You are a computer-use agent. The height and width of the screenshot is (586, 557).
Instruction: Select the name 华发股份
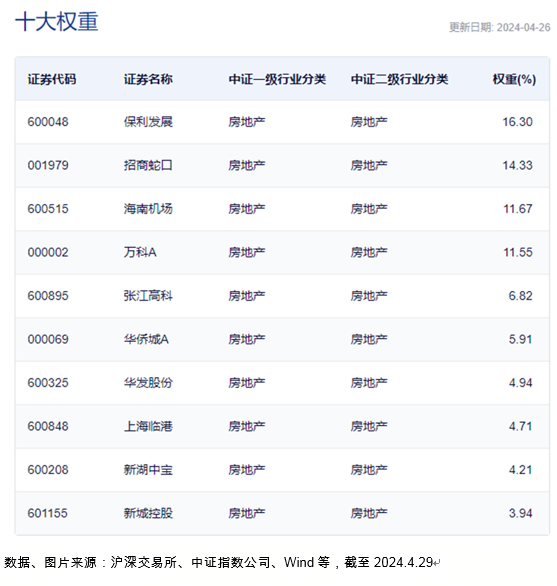[x=148, y=383]
